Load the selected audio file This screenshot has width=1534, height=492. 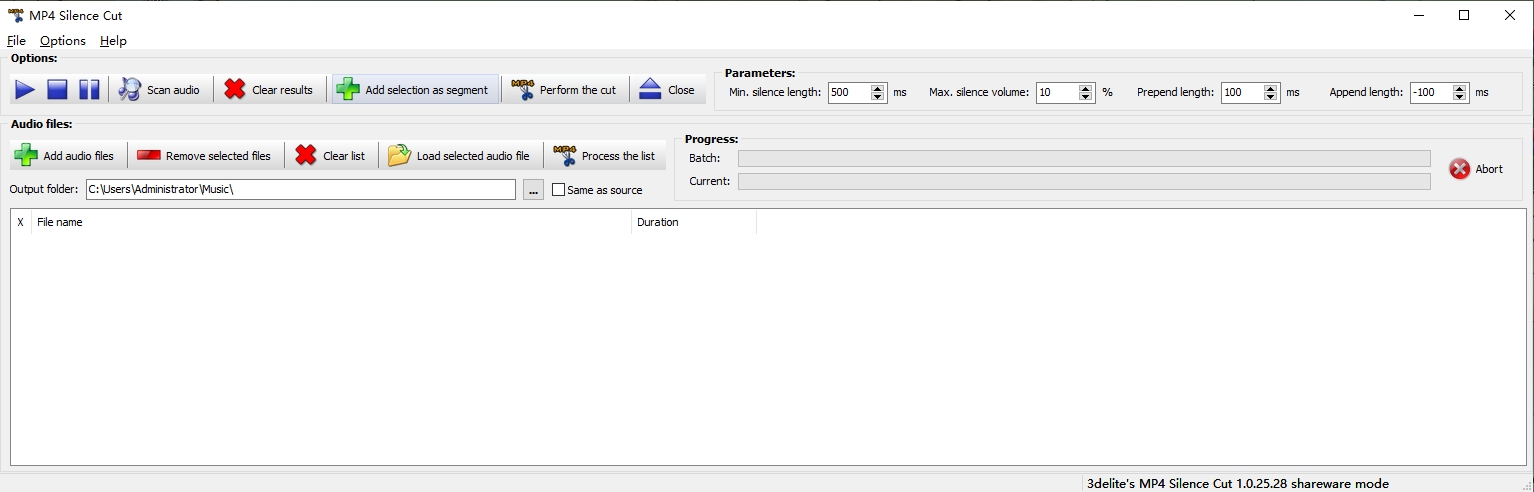(460, 156)
